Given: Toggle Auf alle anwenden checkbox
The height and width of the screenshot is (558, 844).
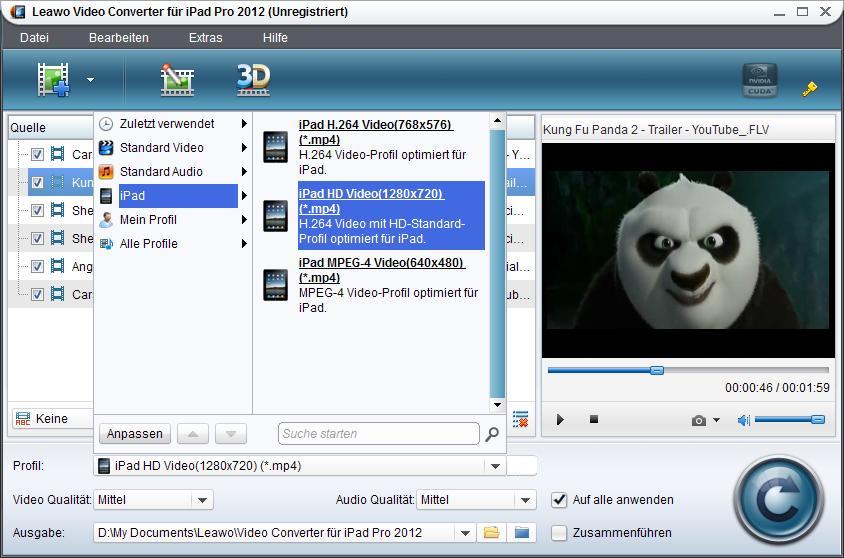Looking at the screenshot, I should point(559,500).
